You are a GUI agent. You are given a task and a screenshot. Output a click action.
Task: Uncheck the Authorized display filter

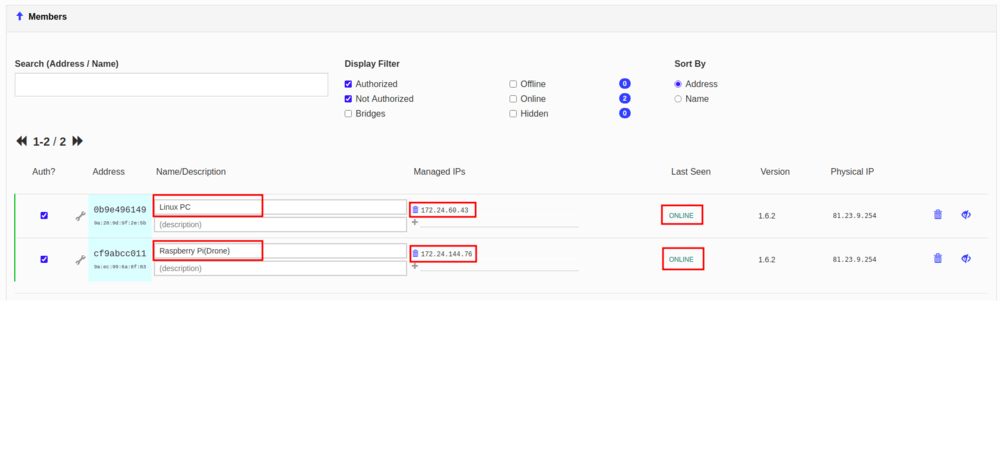pos(348,84)
